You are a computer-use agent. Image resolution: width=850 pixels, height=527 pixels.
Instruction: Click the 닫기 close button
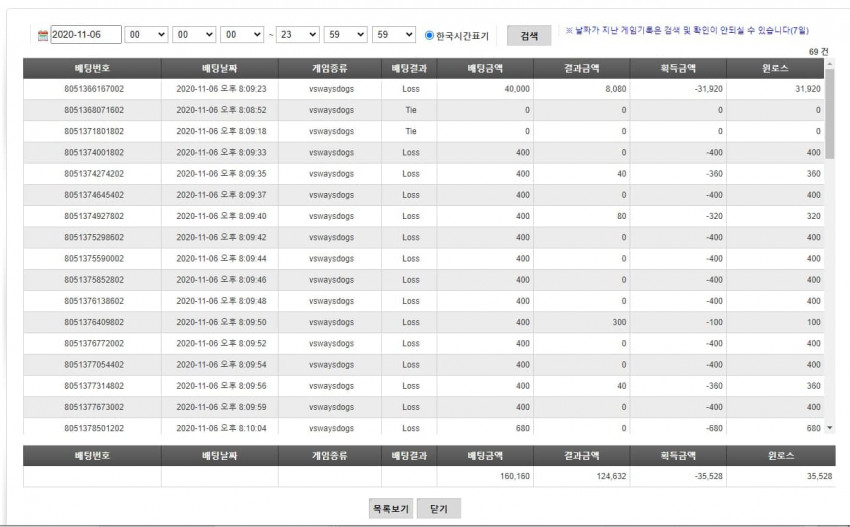(439, 509)
